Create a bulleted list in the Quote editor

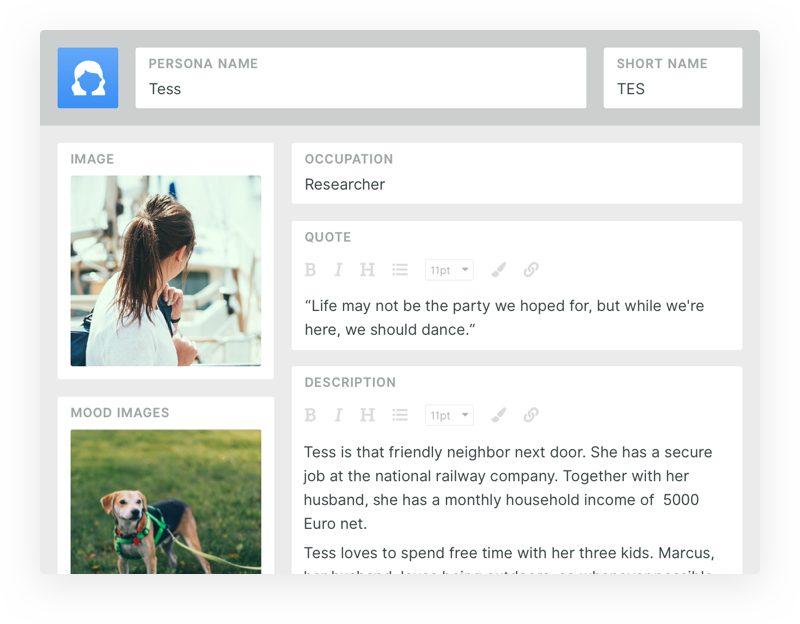point(399,269)
